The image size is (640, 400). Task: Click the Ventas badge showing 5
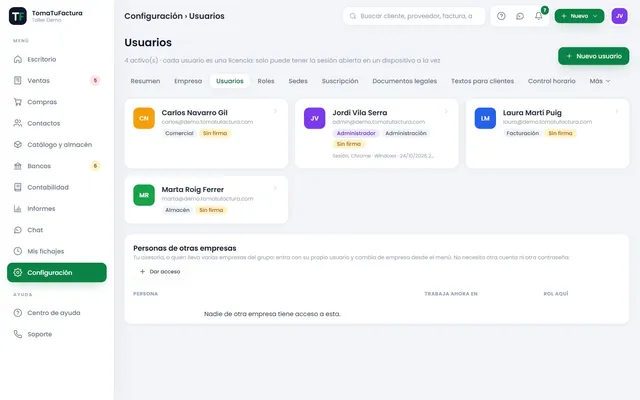click(95, 80)
